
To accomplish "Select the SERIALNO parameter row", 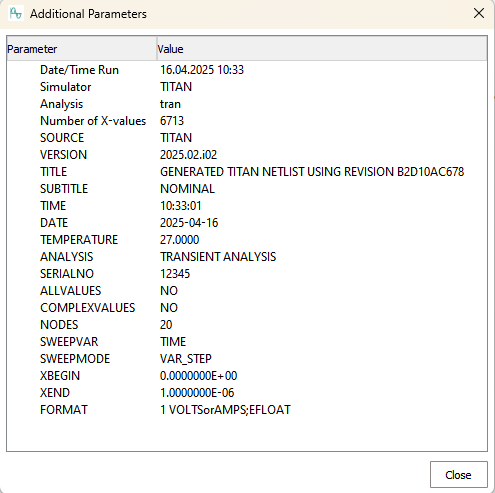I will click(x=247, y=274).
